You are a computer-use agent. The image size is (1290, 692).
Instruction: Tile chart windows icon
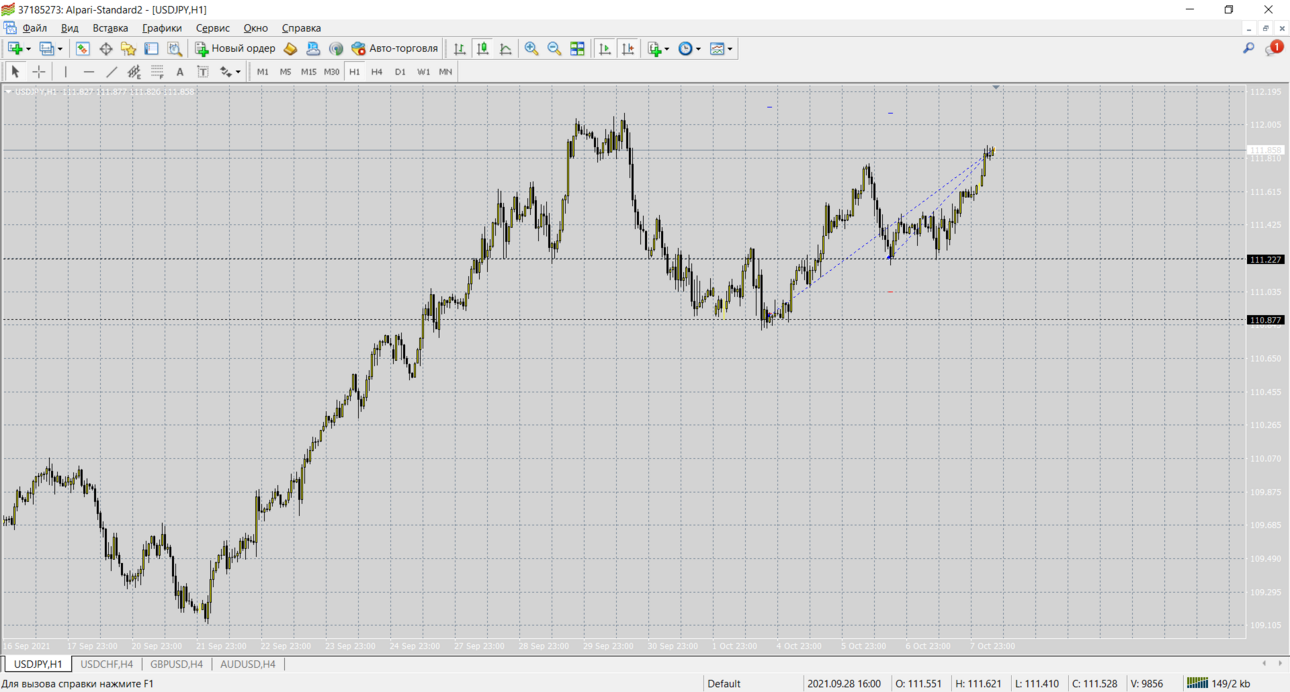577,48
